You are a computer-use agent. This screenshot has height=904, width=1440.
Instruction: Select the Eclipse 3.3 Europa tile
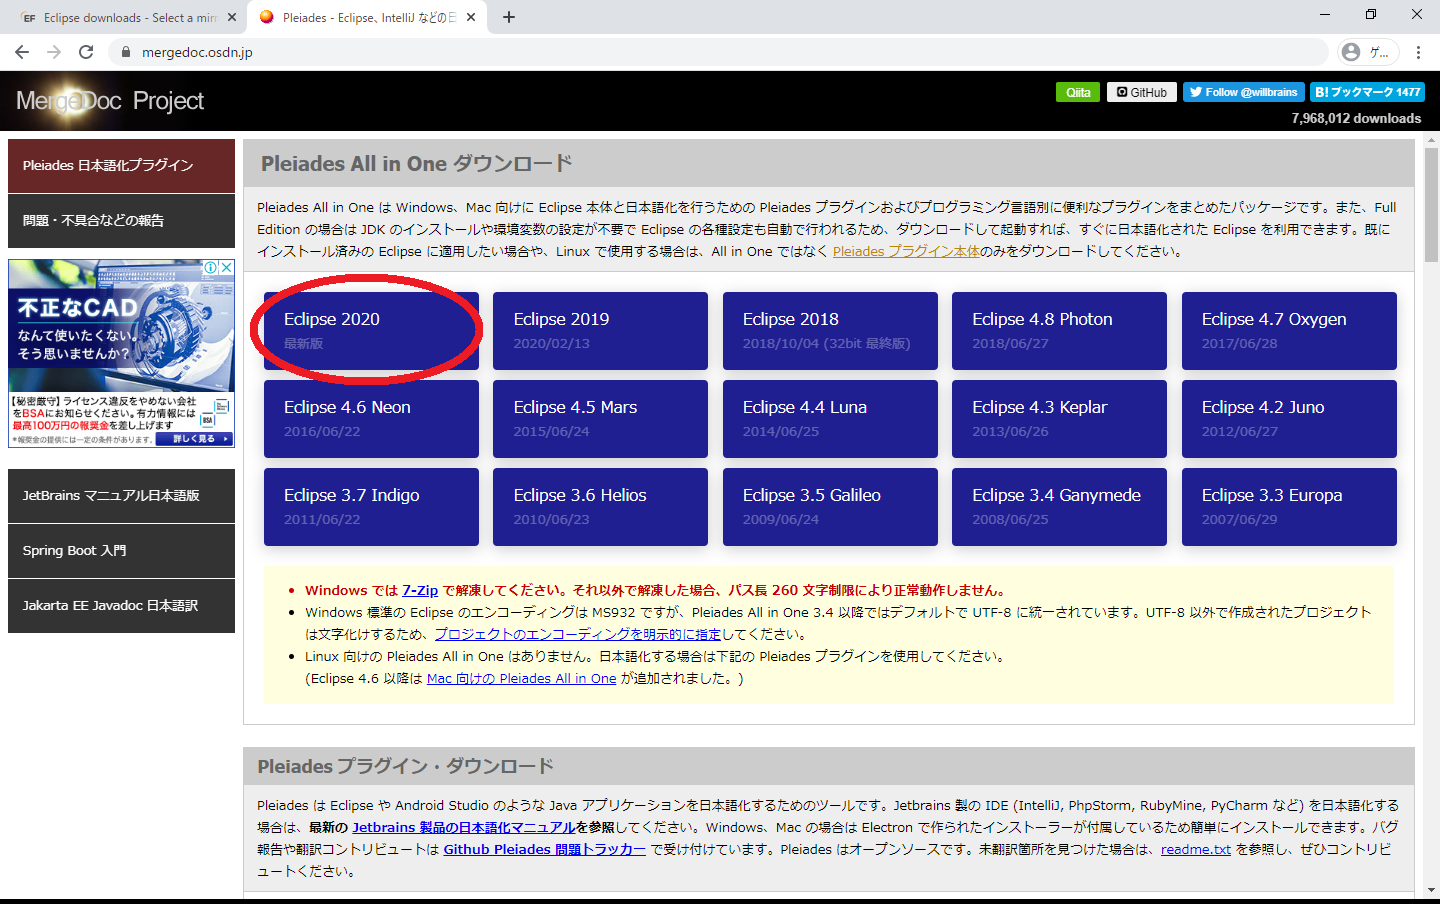(1289, 507)
